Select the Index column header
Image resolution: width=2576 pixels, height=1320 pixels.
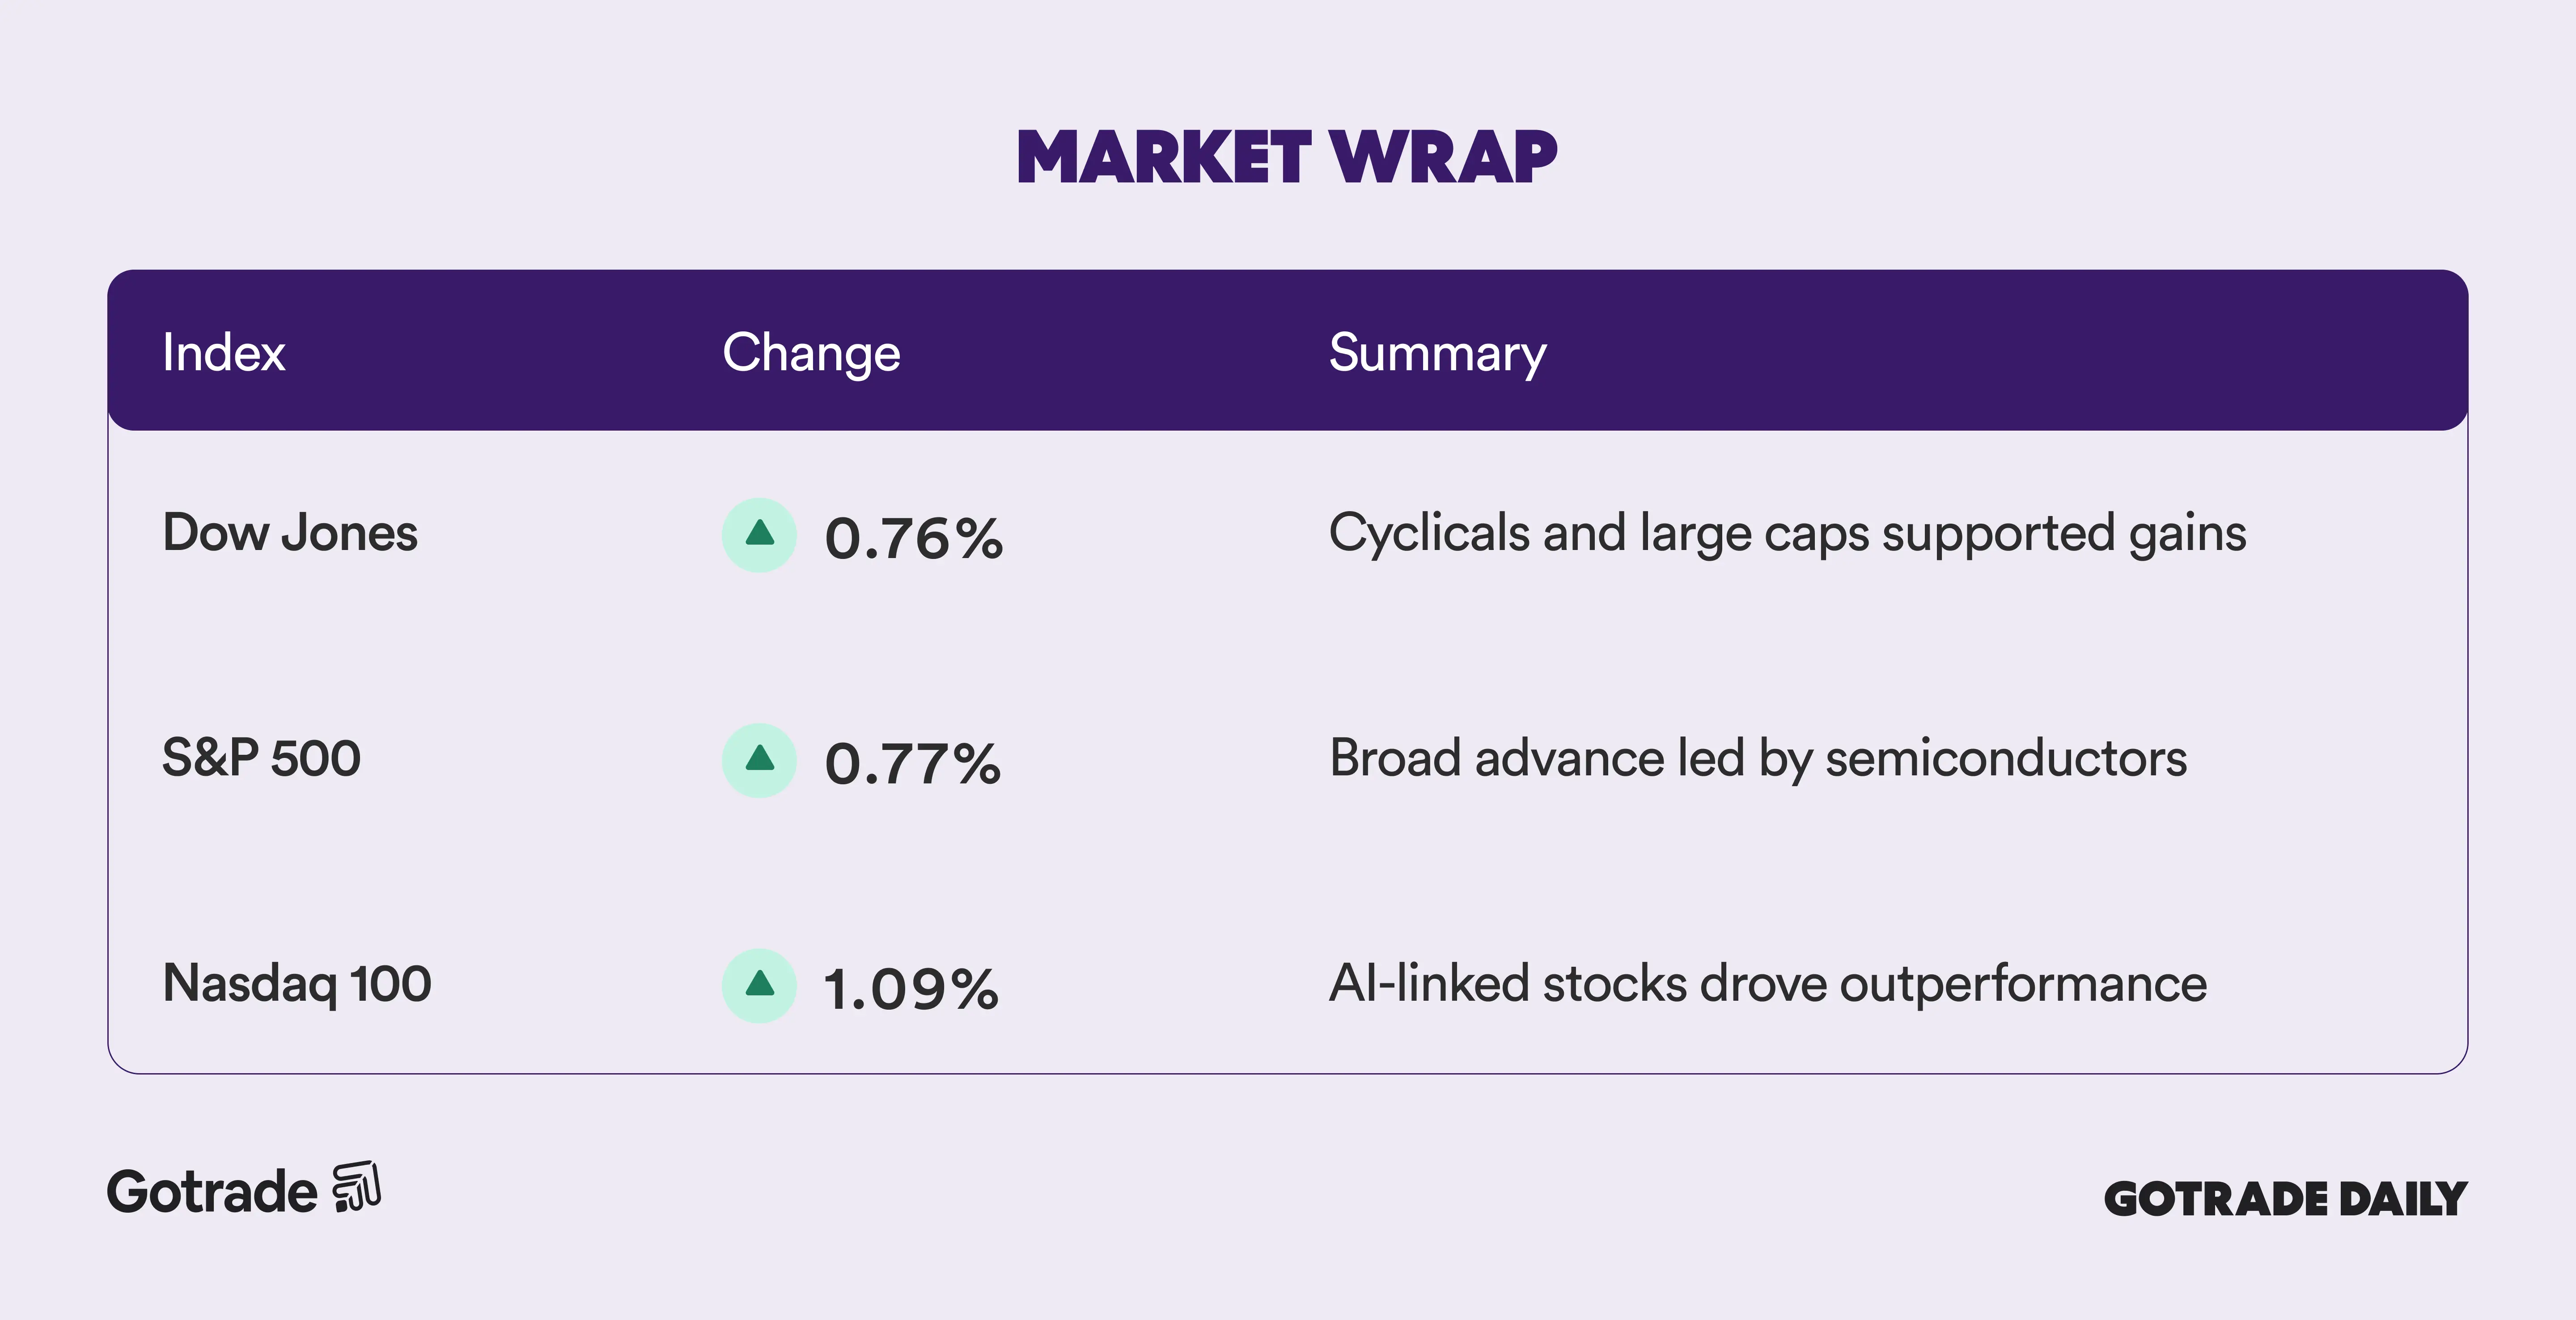click(x=224, y=352)
